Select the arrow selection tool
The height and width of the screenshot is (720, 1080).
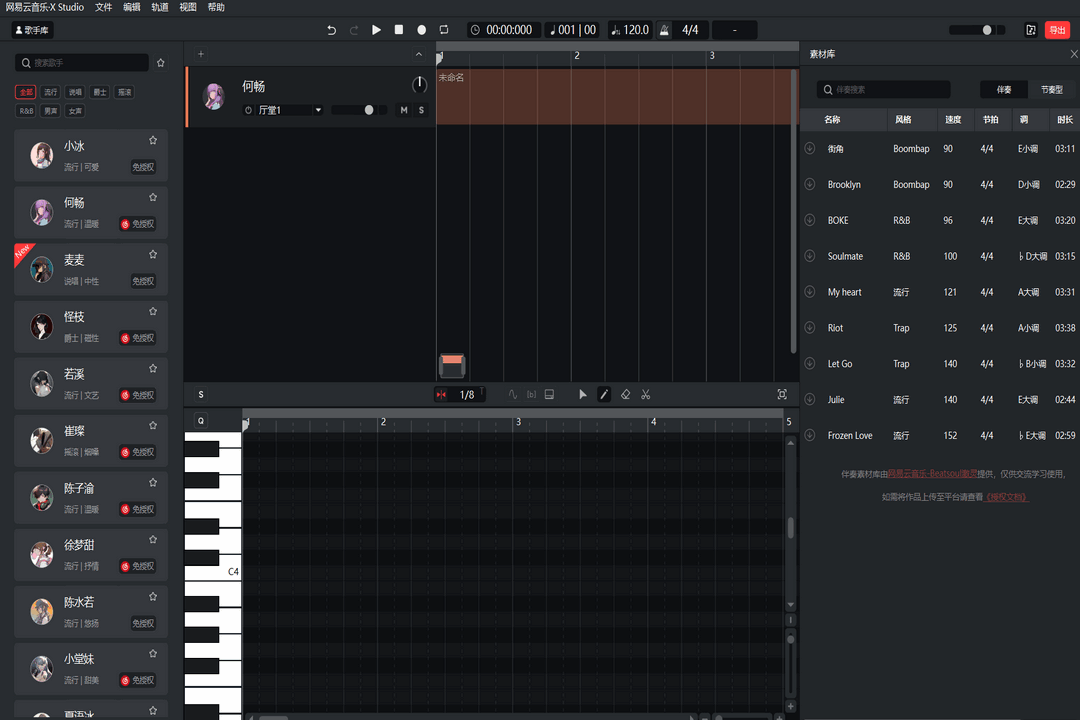point(583,394)
